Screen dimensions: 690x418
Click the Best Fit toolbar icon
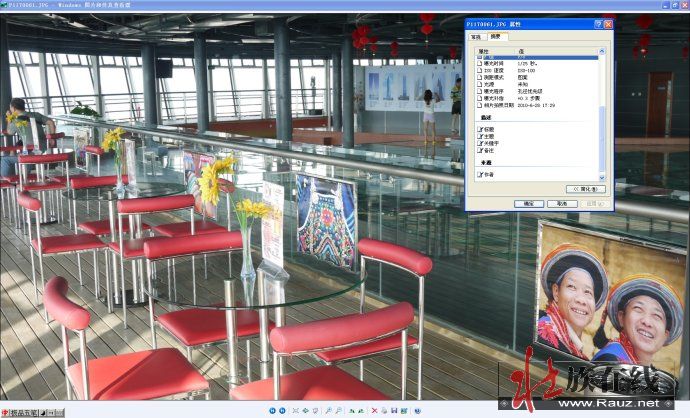tap(296, 411)
